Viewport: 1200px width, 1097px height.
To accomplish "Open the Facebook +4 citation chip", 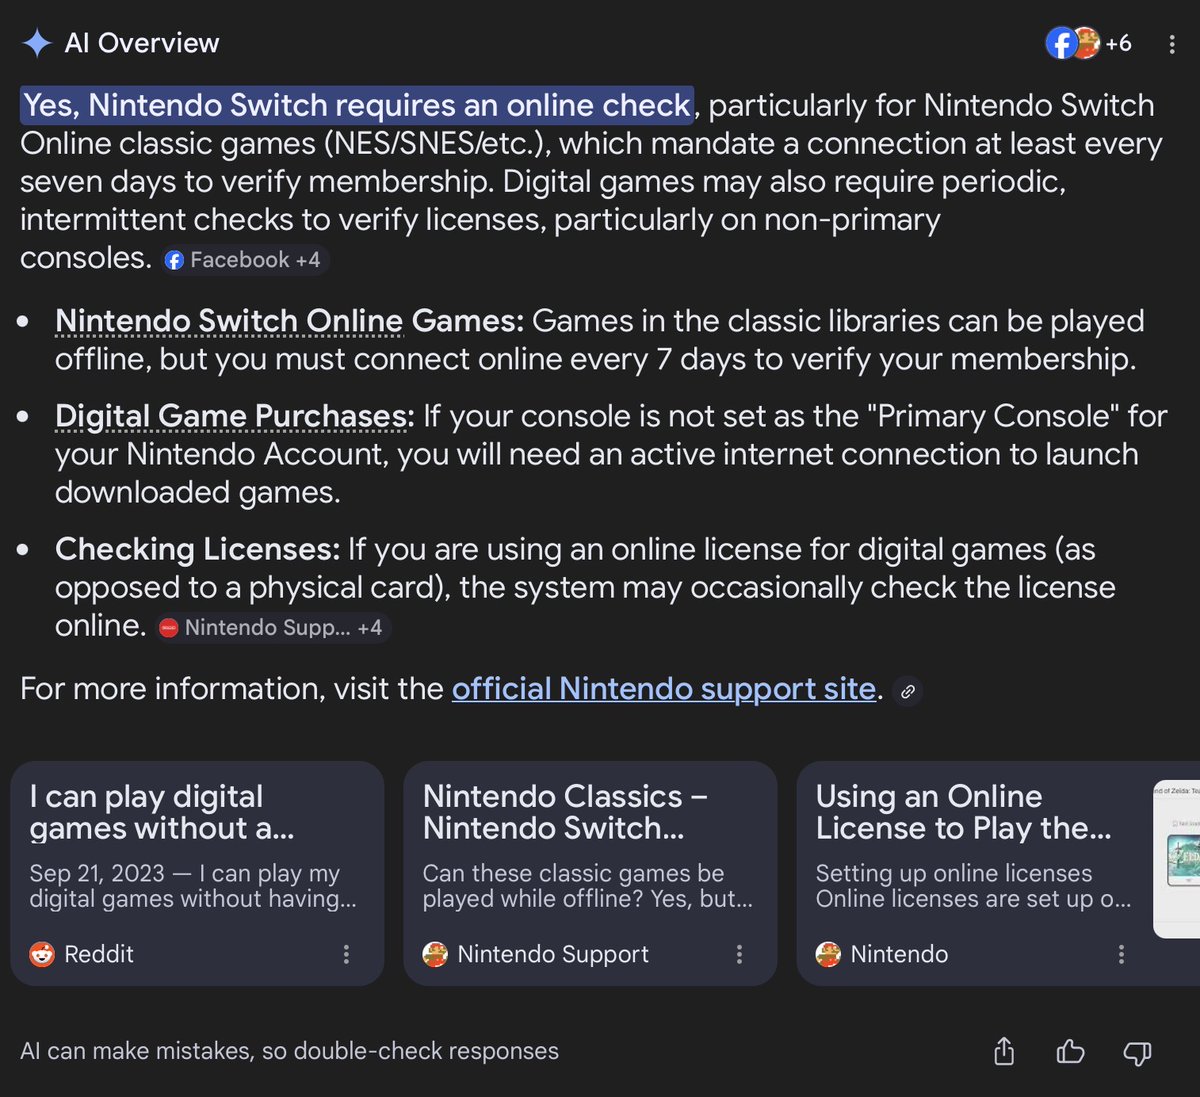I will click(x=244, y=260).
